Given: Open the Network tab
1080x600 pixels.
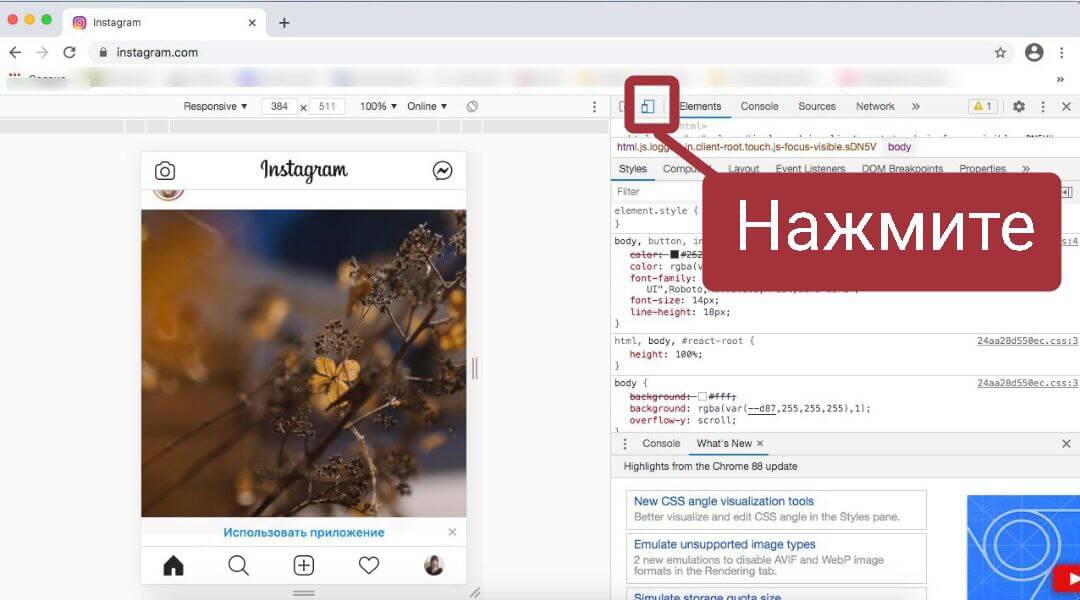Looking at the screenshot, I should click(x=875, y=106).
